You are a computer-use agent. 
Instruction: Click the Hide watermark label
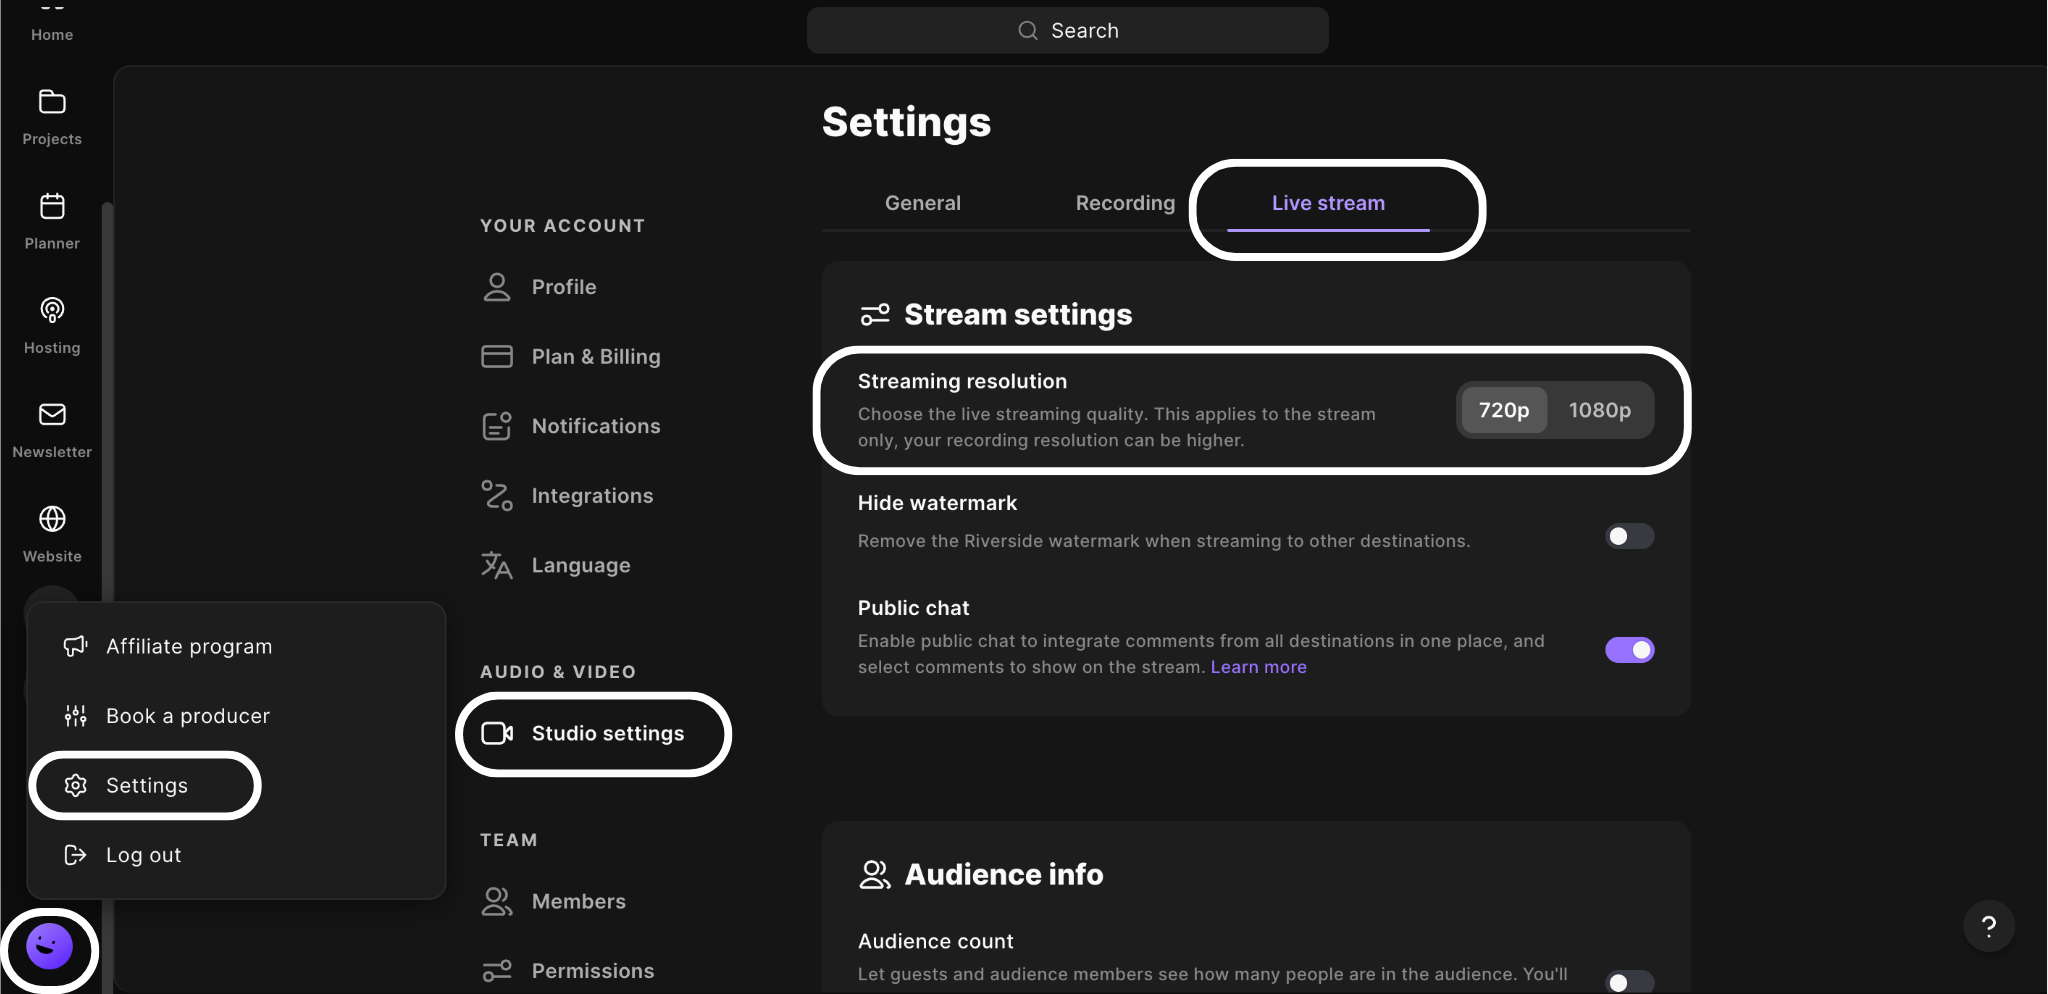937,503
